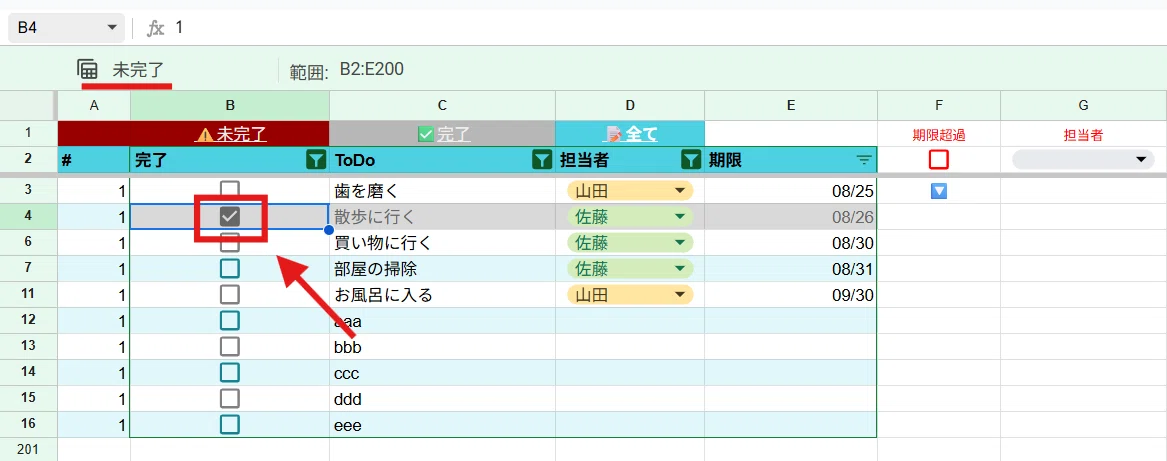This screenshot has height=461, width=1167.
Task: Click the ddd cell
Action: click(442, 399)
